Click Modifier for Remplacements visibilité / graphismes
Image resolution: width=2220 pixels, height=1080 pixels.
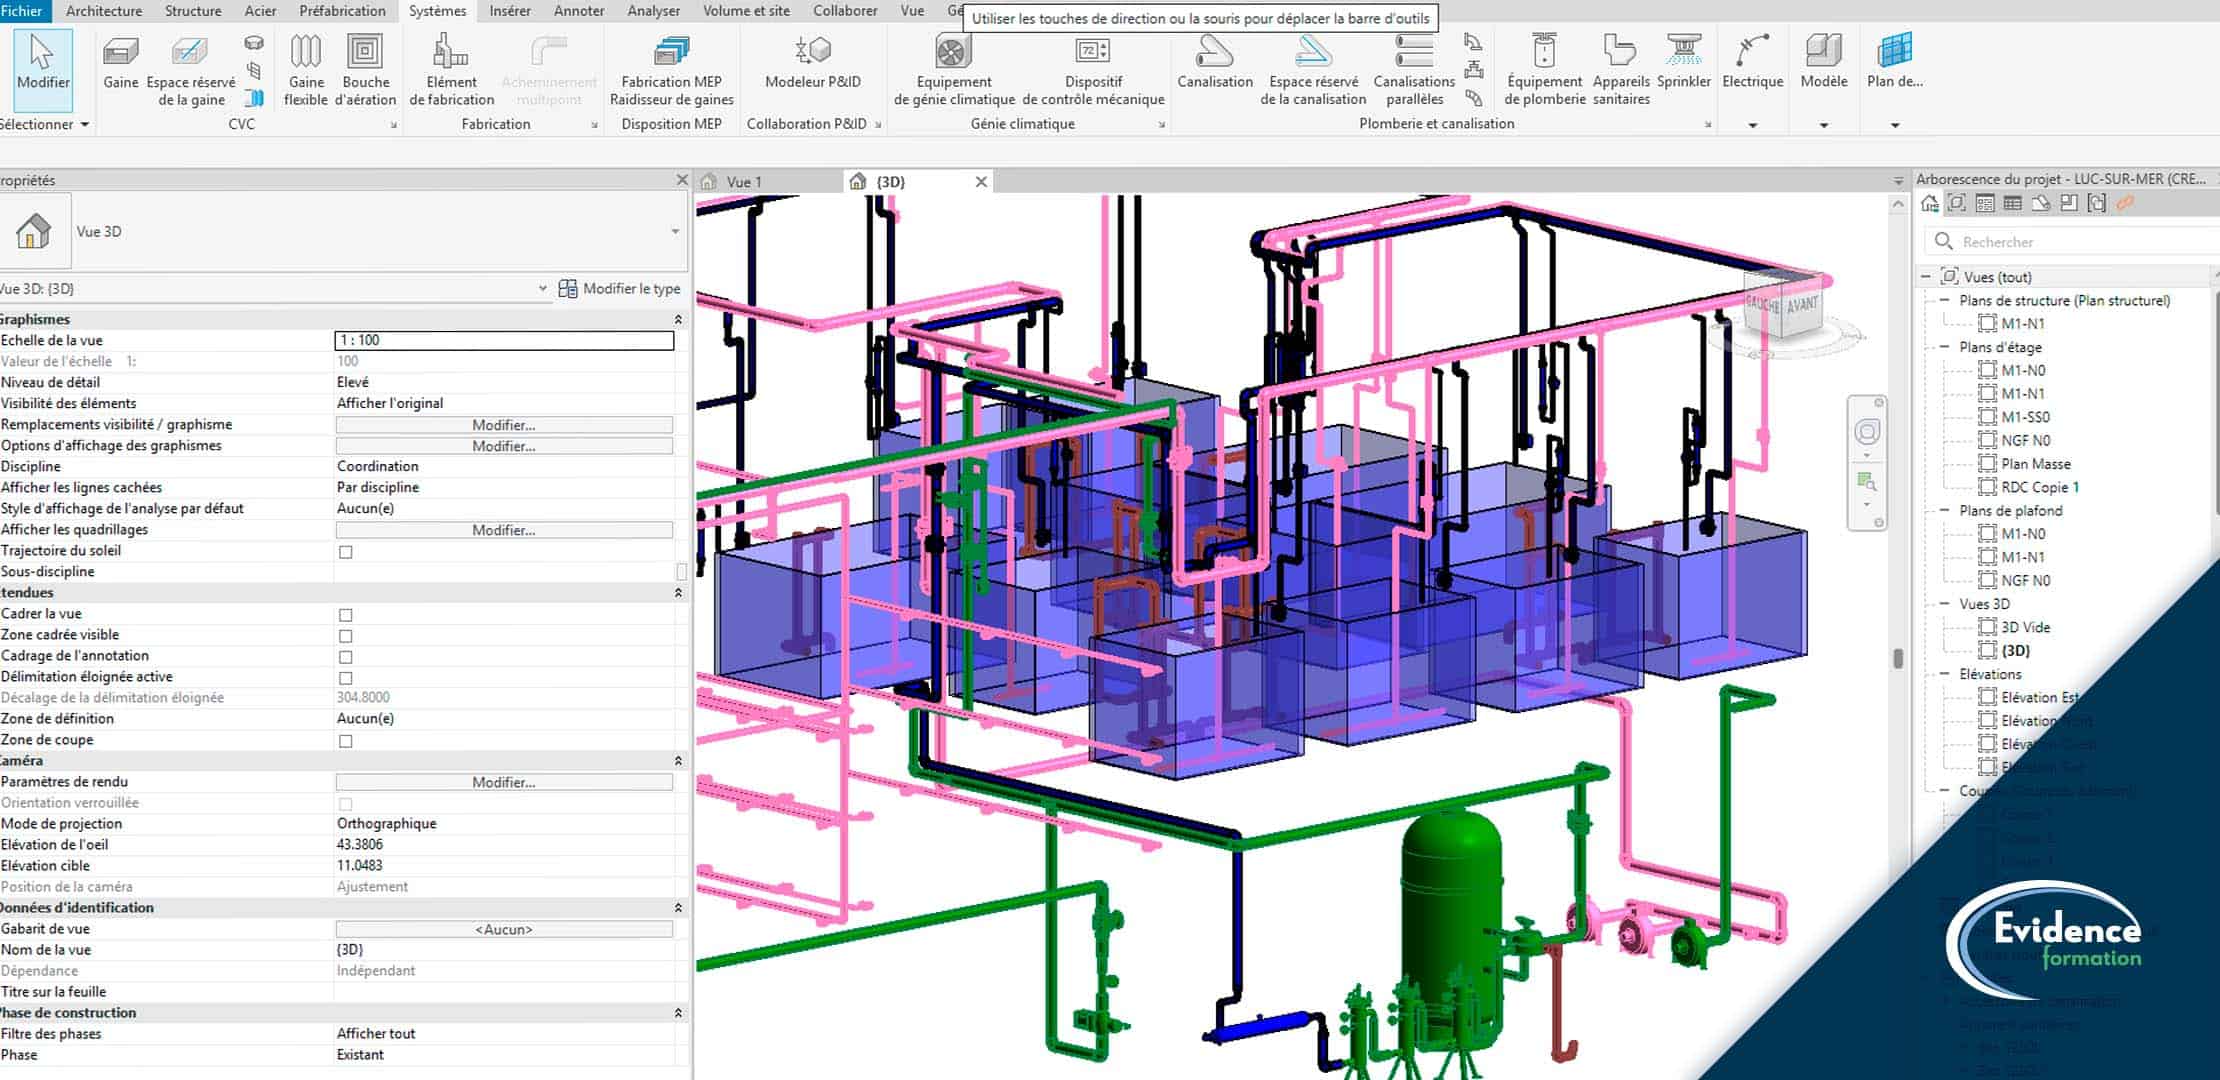503,424
